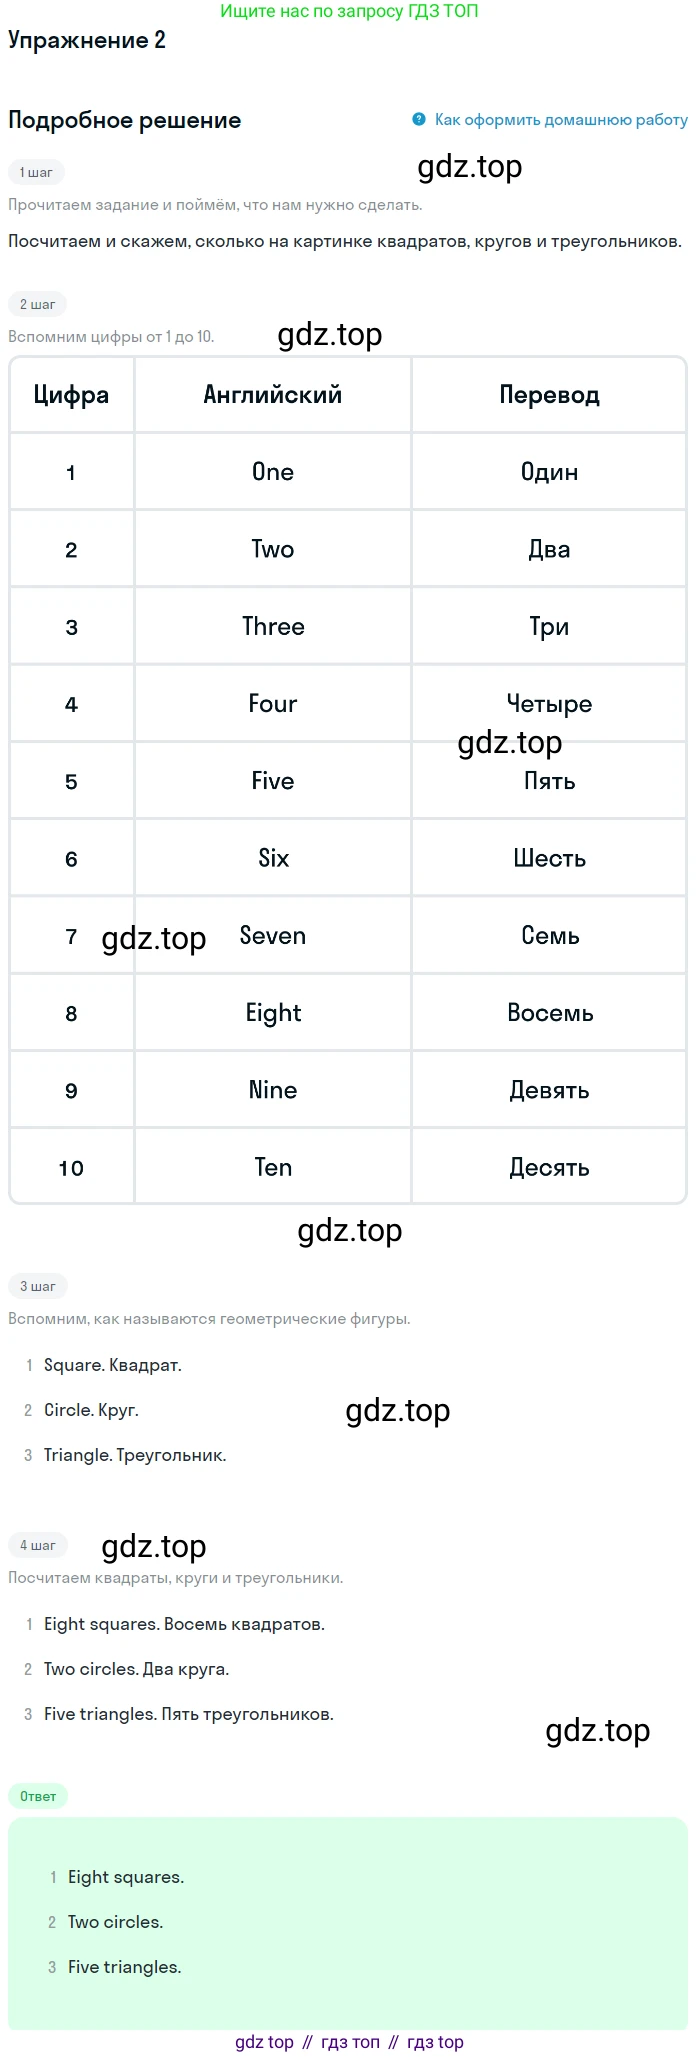Click the green "Ответ" label
Image resolution: width=700 pixels, height=2057 pixels.
pos(38,1797)
